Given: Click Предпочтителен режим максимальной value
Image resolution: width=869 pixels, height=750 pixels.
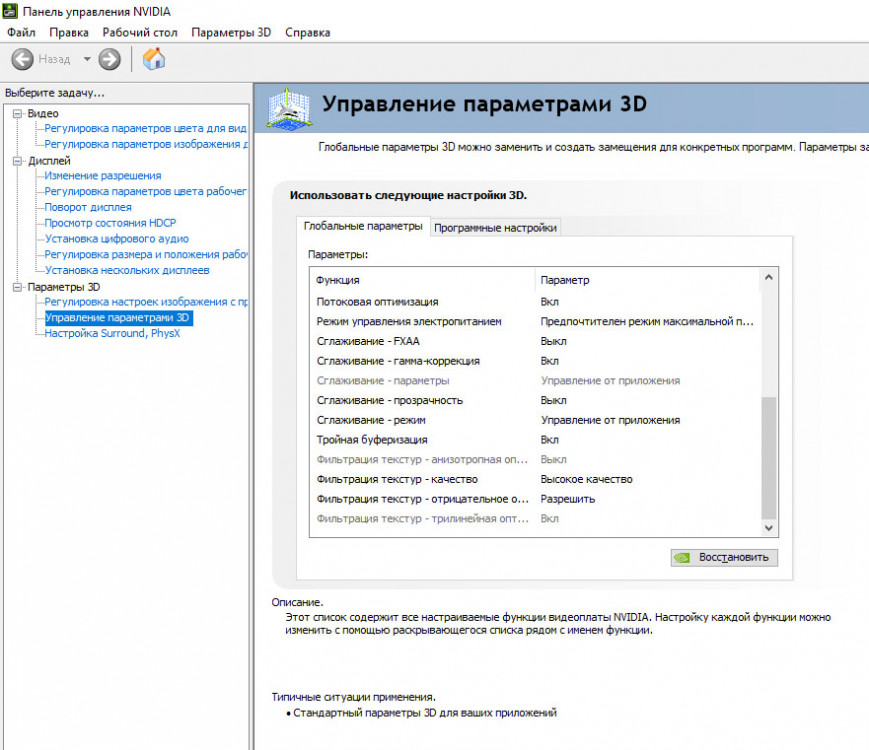Looking at the screenshot, I should pyautogui.click(x=647, y=322).
